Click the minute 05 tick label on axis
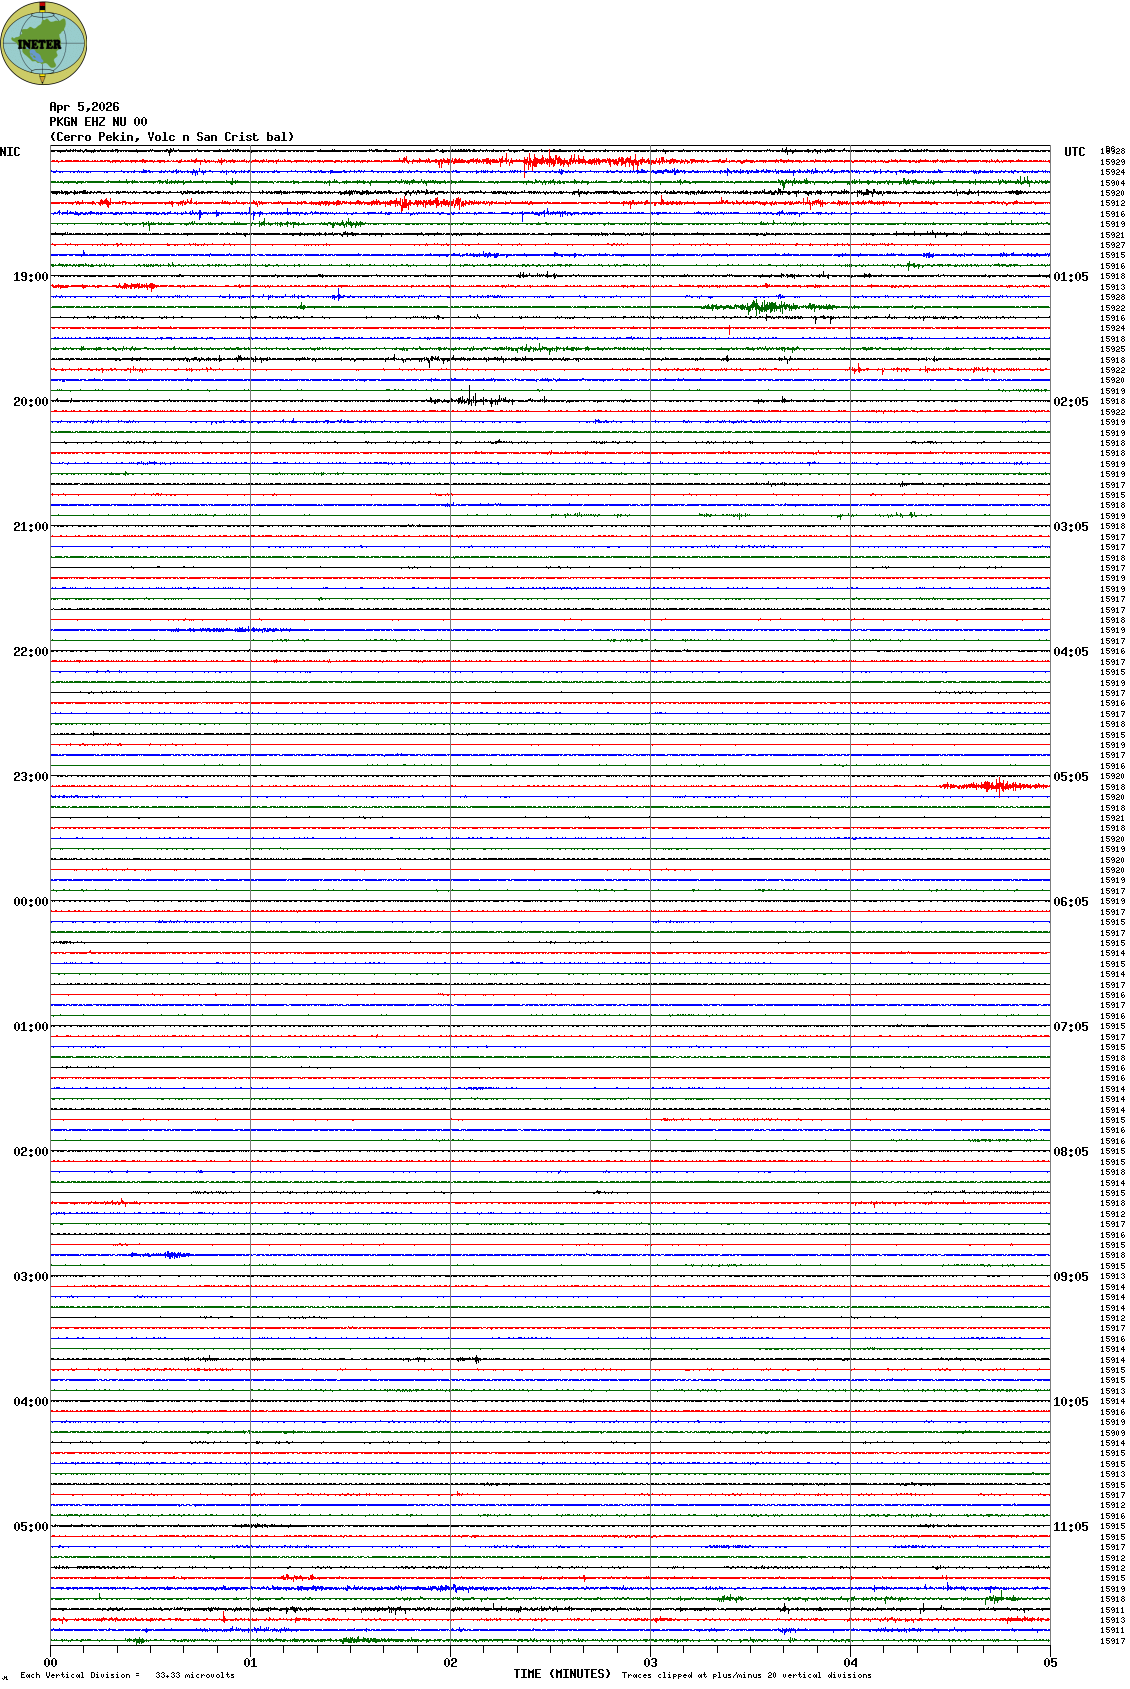This screenshot has width=1130, height=1689. tap(1050, 1663)
